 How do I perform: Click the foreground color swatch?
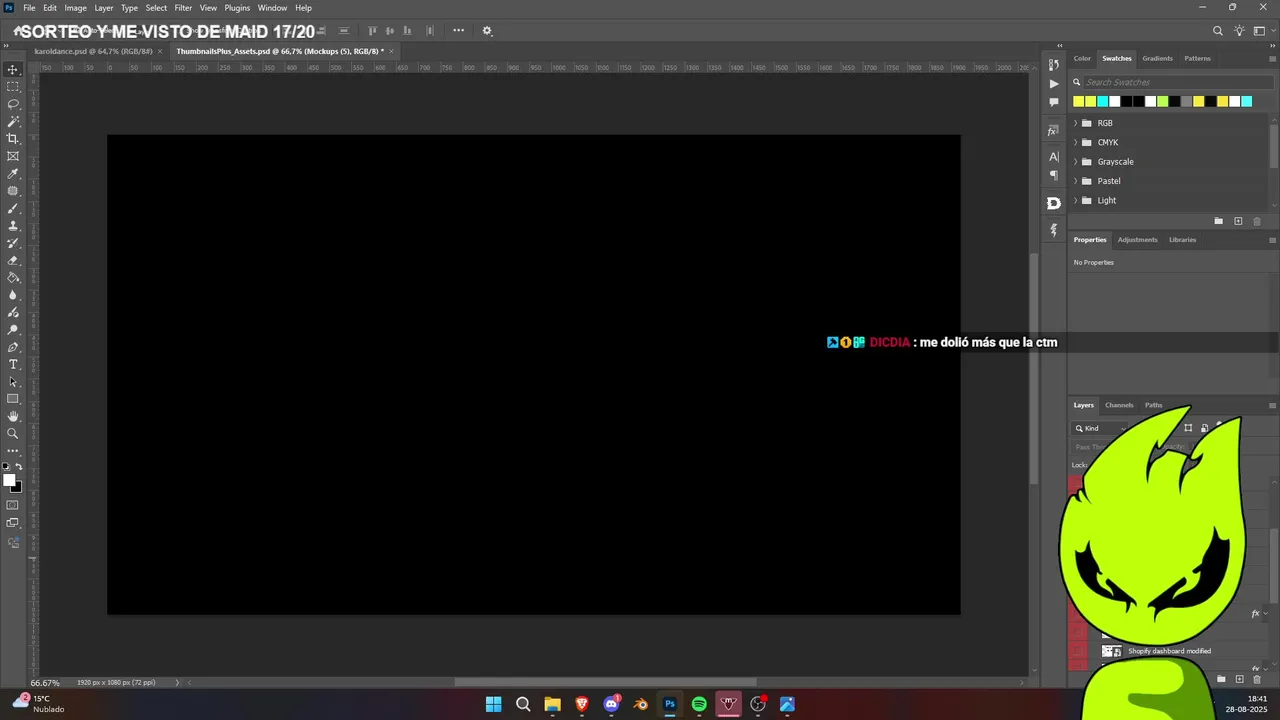pos(9,481)
